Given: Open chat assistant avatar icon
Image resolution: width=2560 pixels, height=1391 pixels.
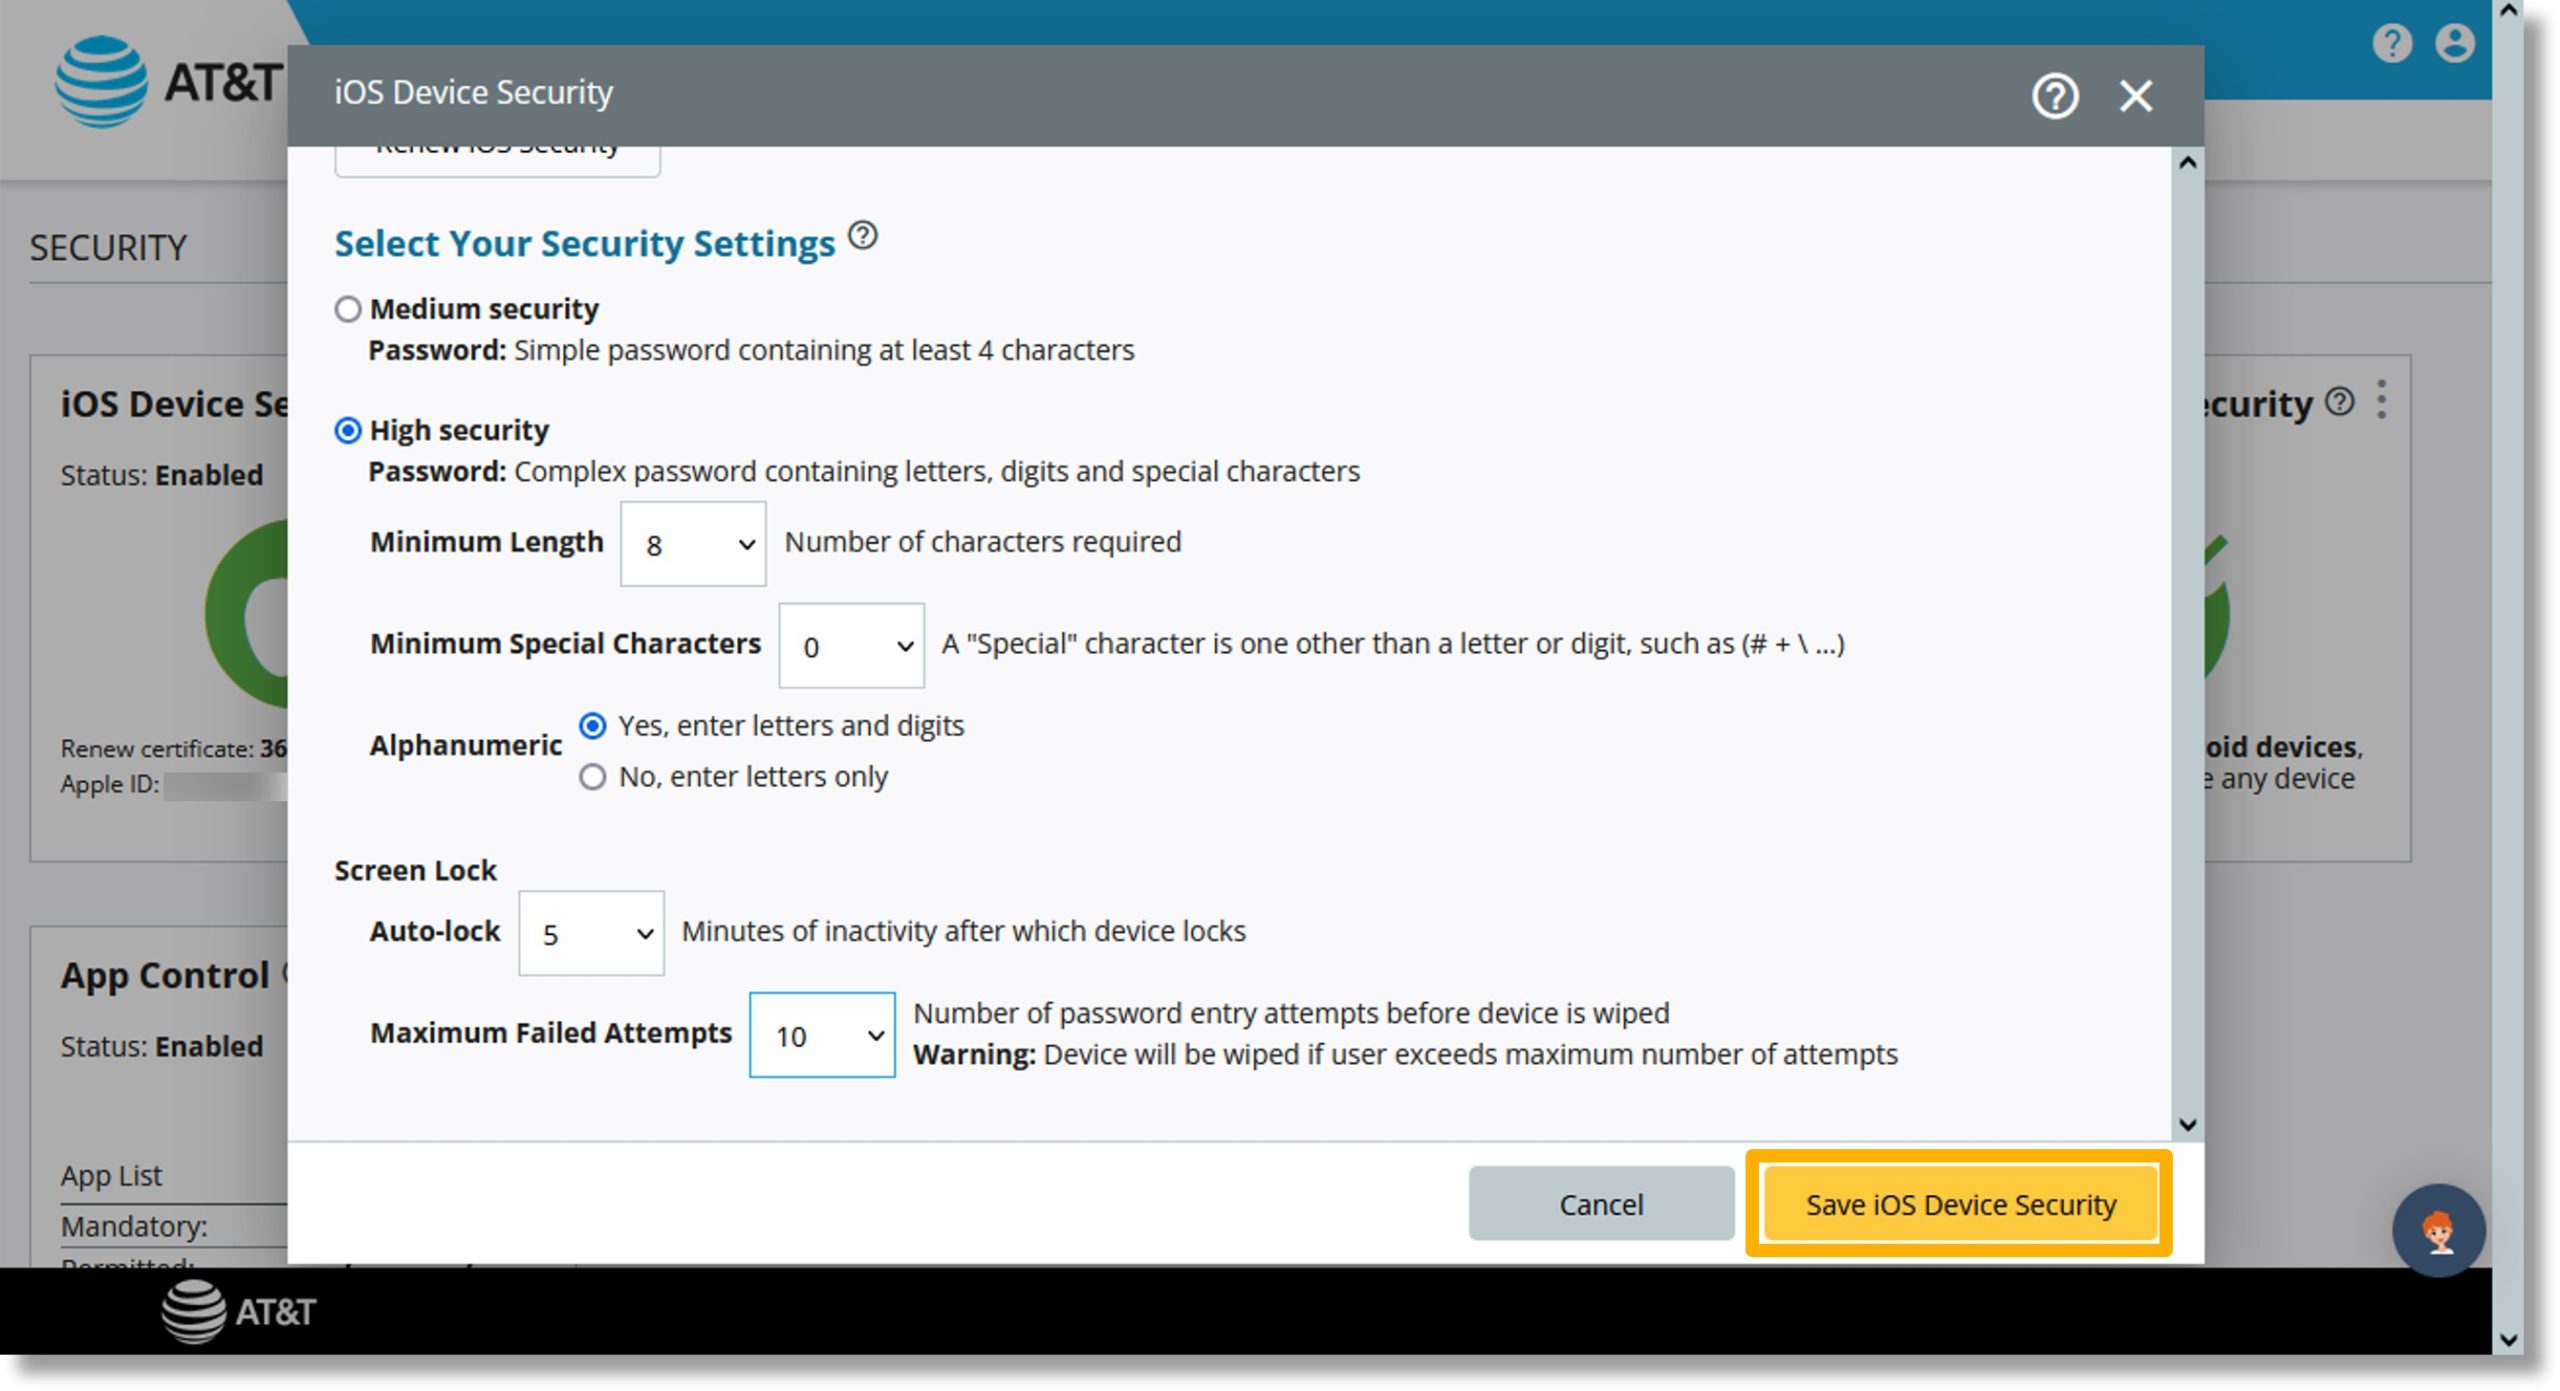Looking at the screenshot, I should [2438, 1230].
